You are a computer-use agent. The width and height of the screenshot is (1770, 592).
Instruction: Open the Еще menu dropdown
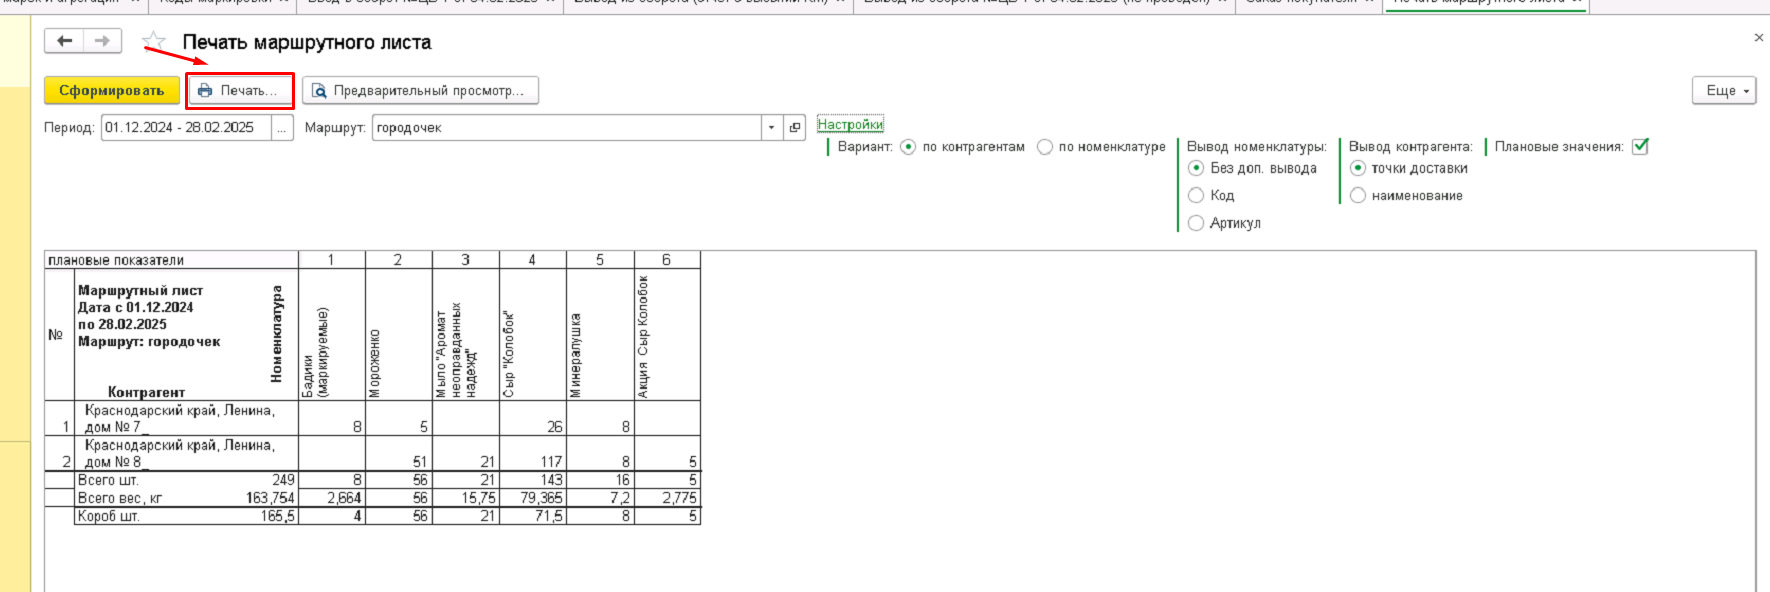pos(1724,90)
